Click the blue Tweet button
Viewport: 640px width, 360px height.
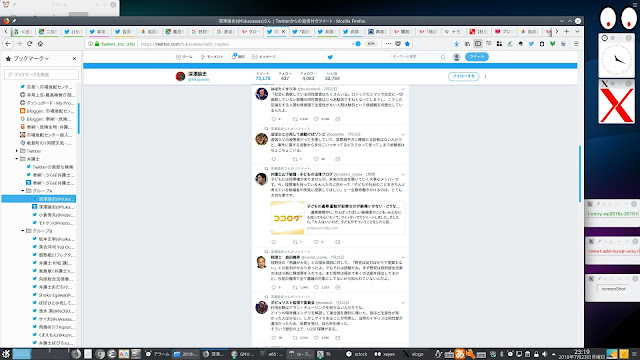(x=477, y=57)
